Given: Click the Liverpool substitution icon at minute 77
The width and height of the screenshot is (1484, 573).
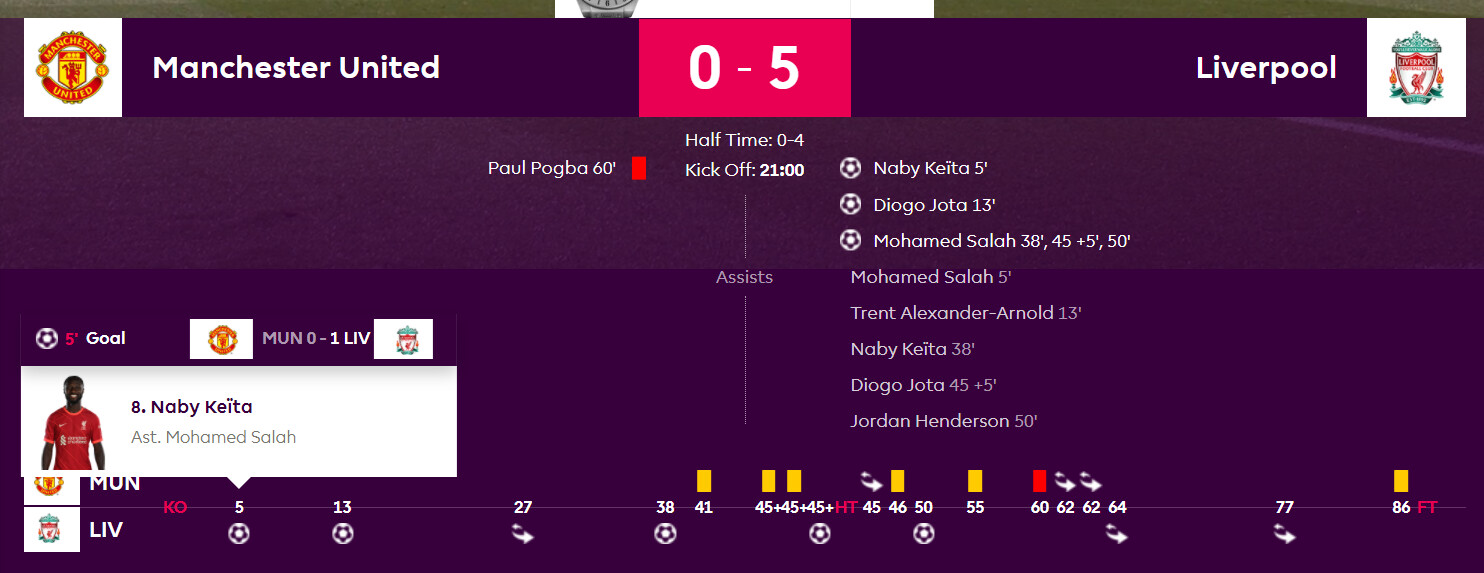Looking at the screenshot, I should 1285,536.
